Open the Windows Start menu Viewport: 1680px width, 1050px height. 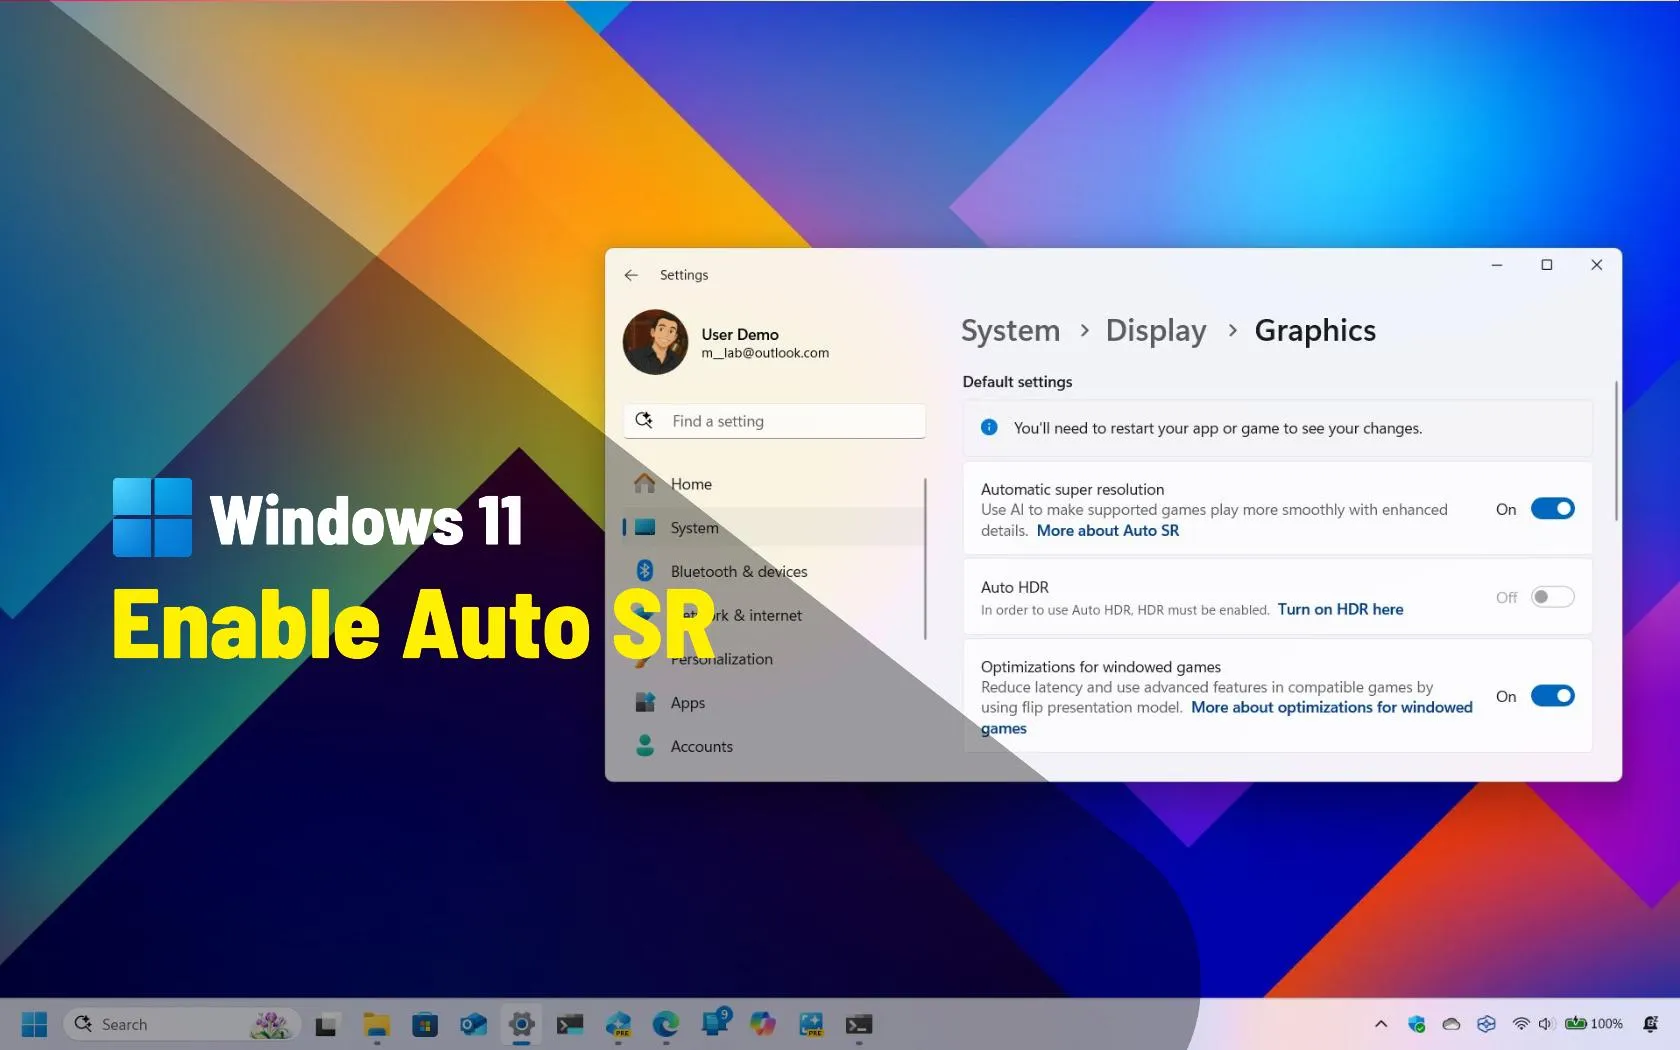(34, 1024)
